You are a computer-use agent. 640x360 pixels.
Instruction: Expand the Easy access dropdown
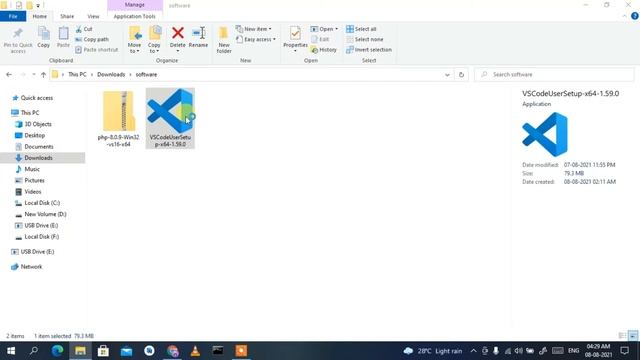pos(256,39)
